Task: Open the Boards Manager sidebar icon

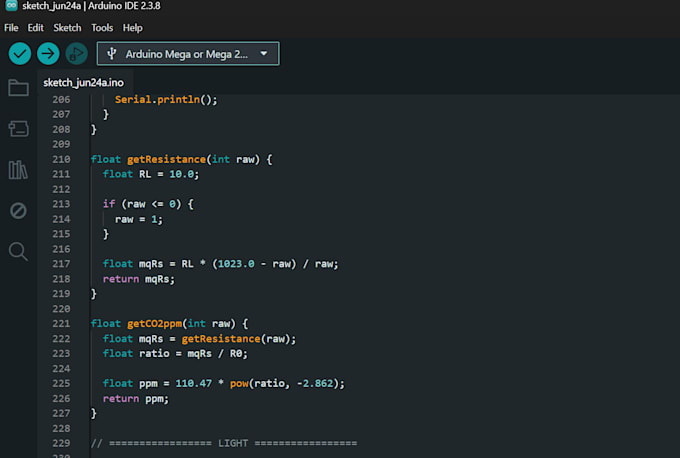Action: [18, 128]
